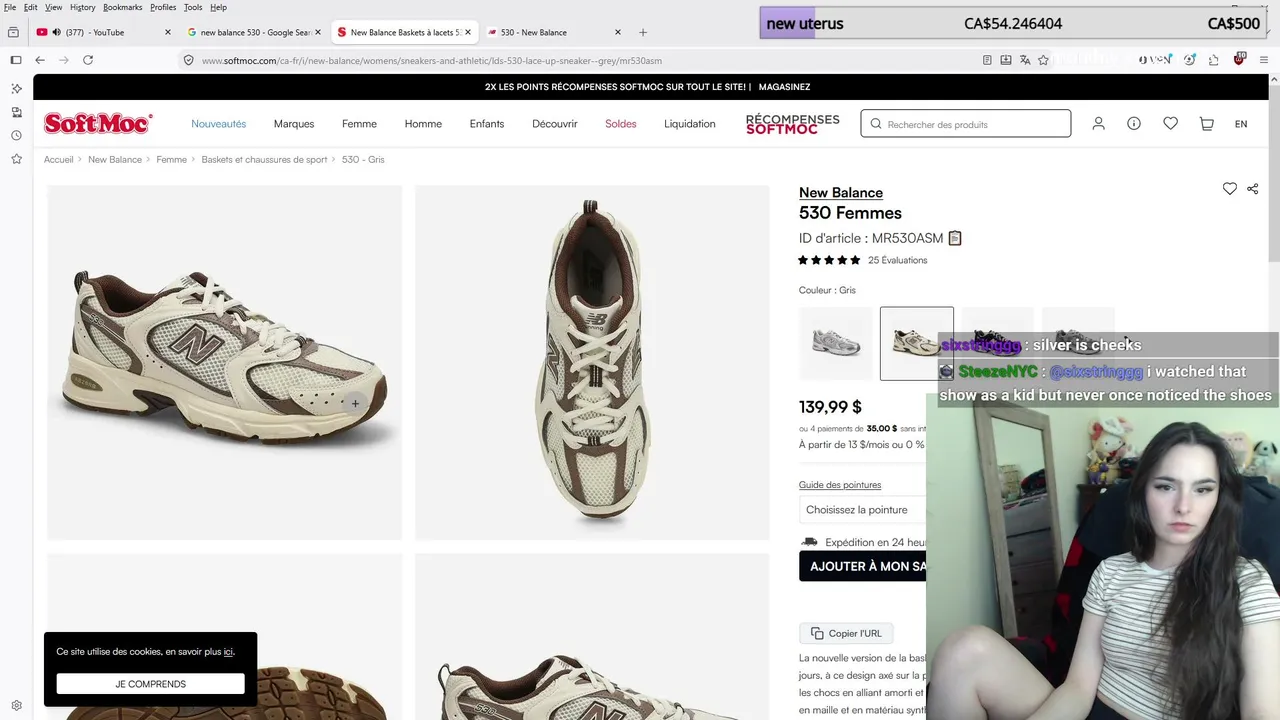The width and height of the screenshot is (1280, 720).
Task: Switch to 530 - New Balance tab
Action: tap(555, 32)
